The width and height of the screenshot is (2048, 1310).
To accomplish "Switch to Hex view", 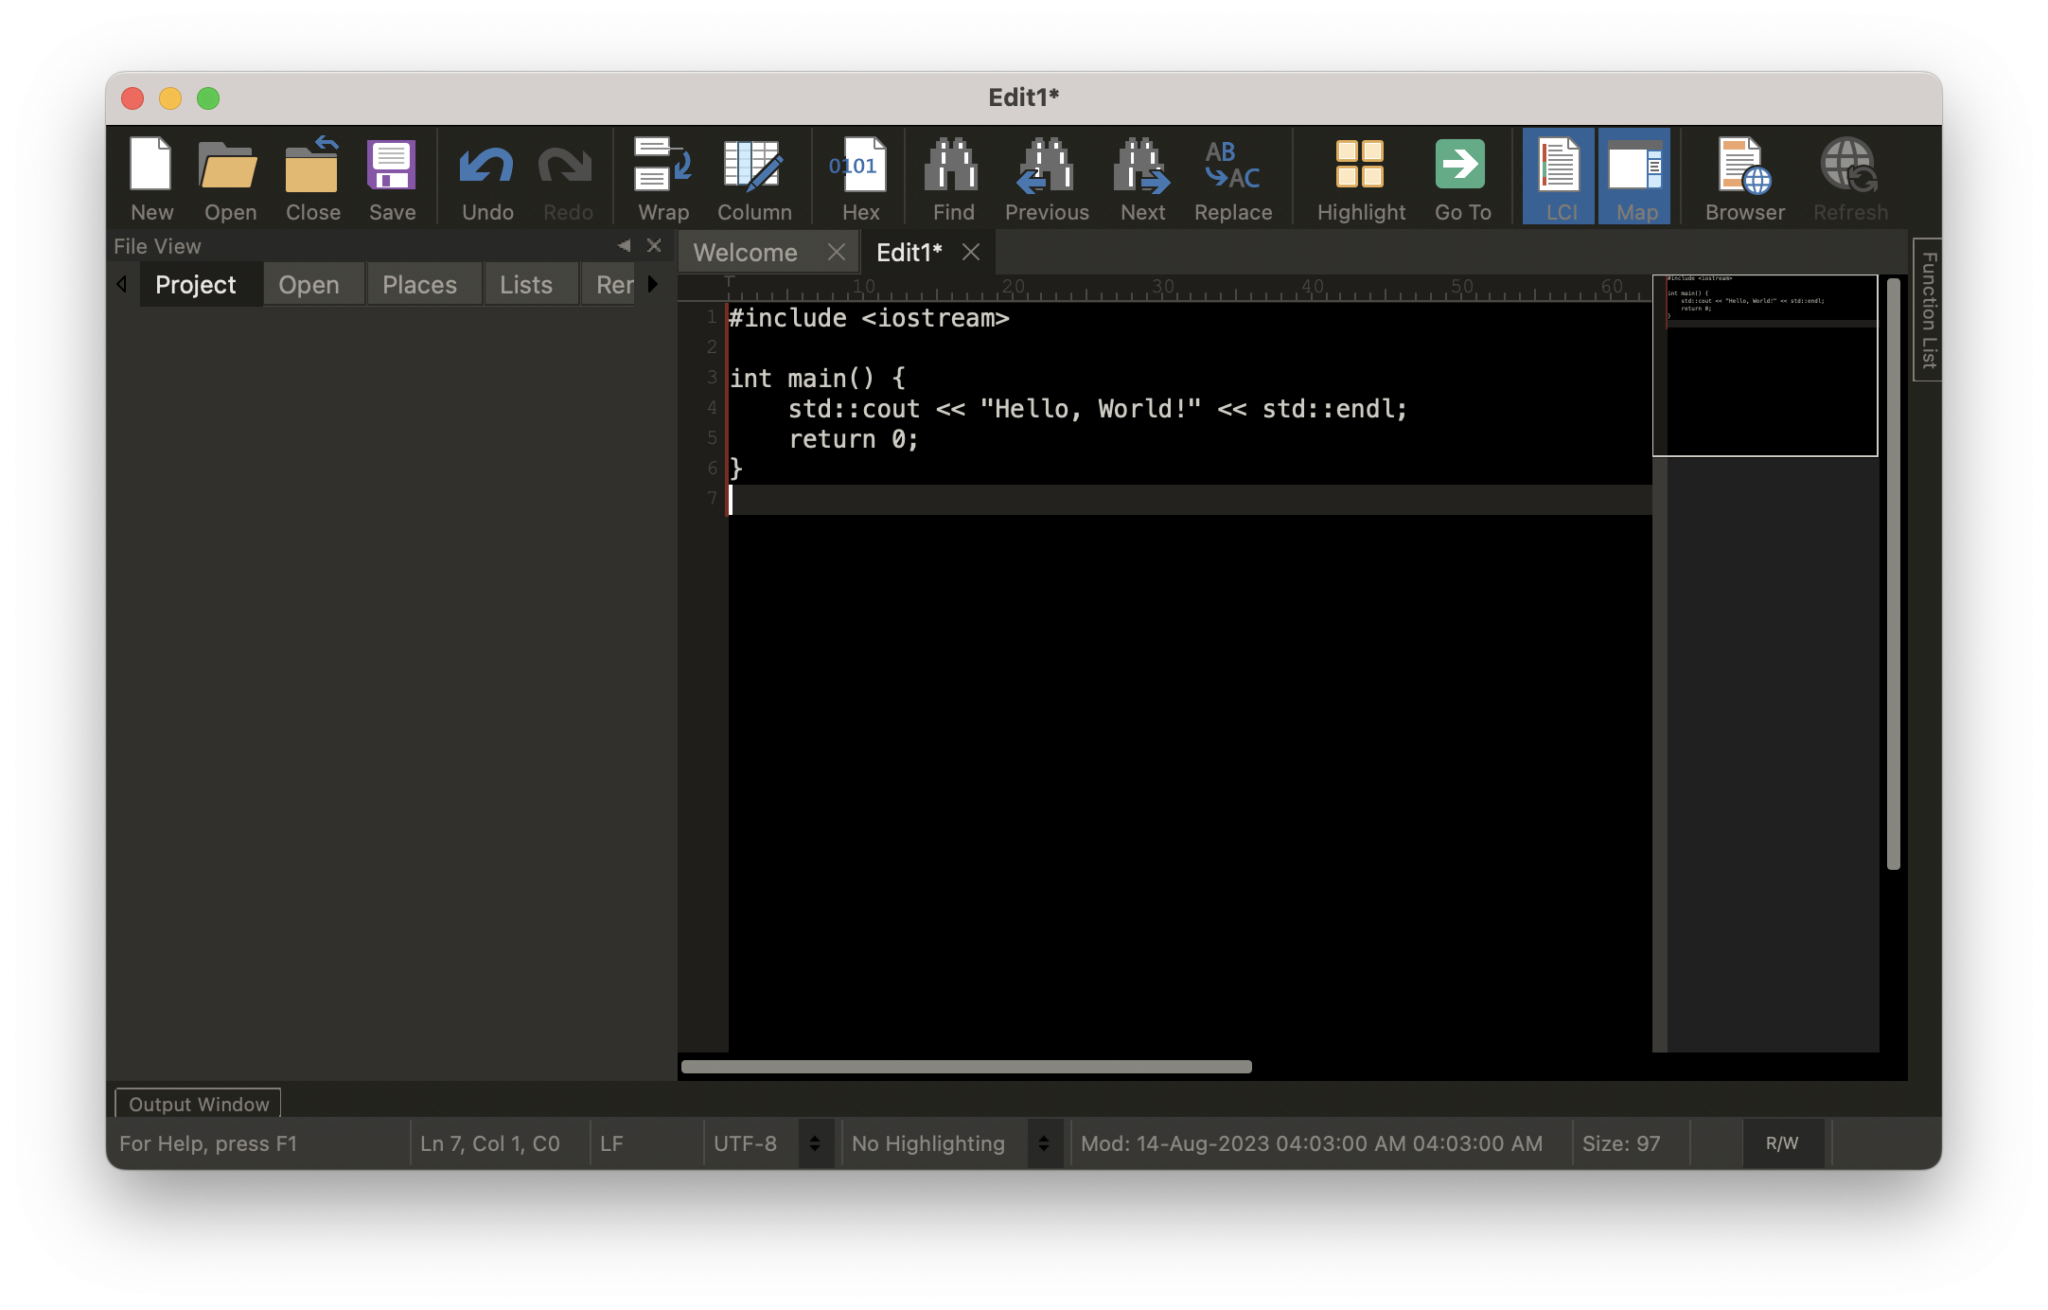I will [858, 176].
